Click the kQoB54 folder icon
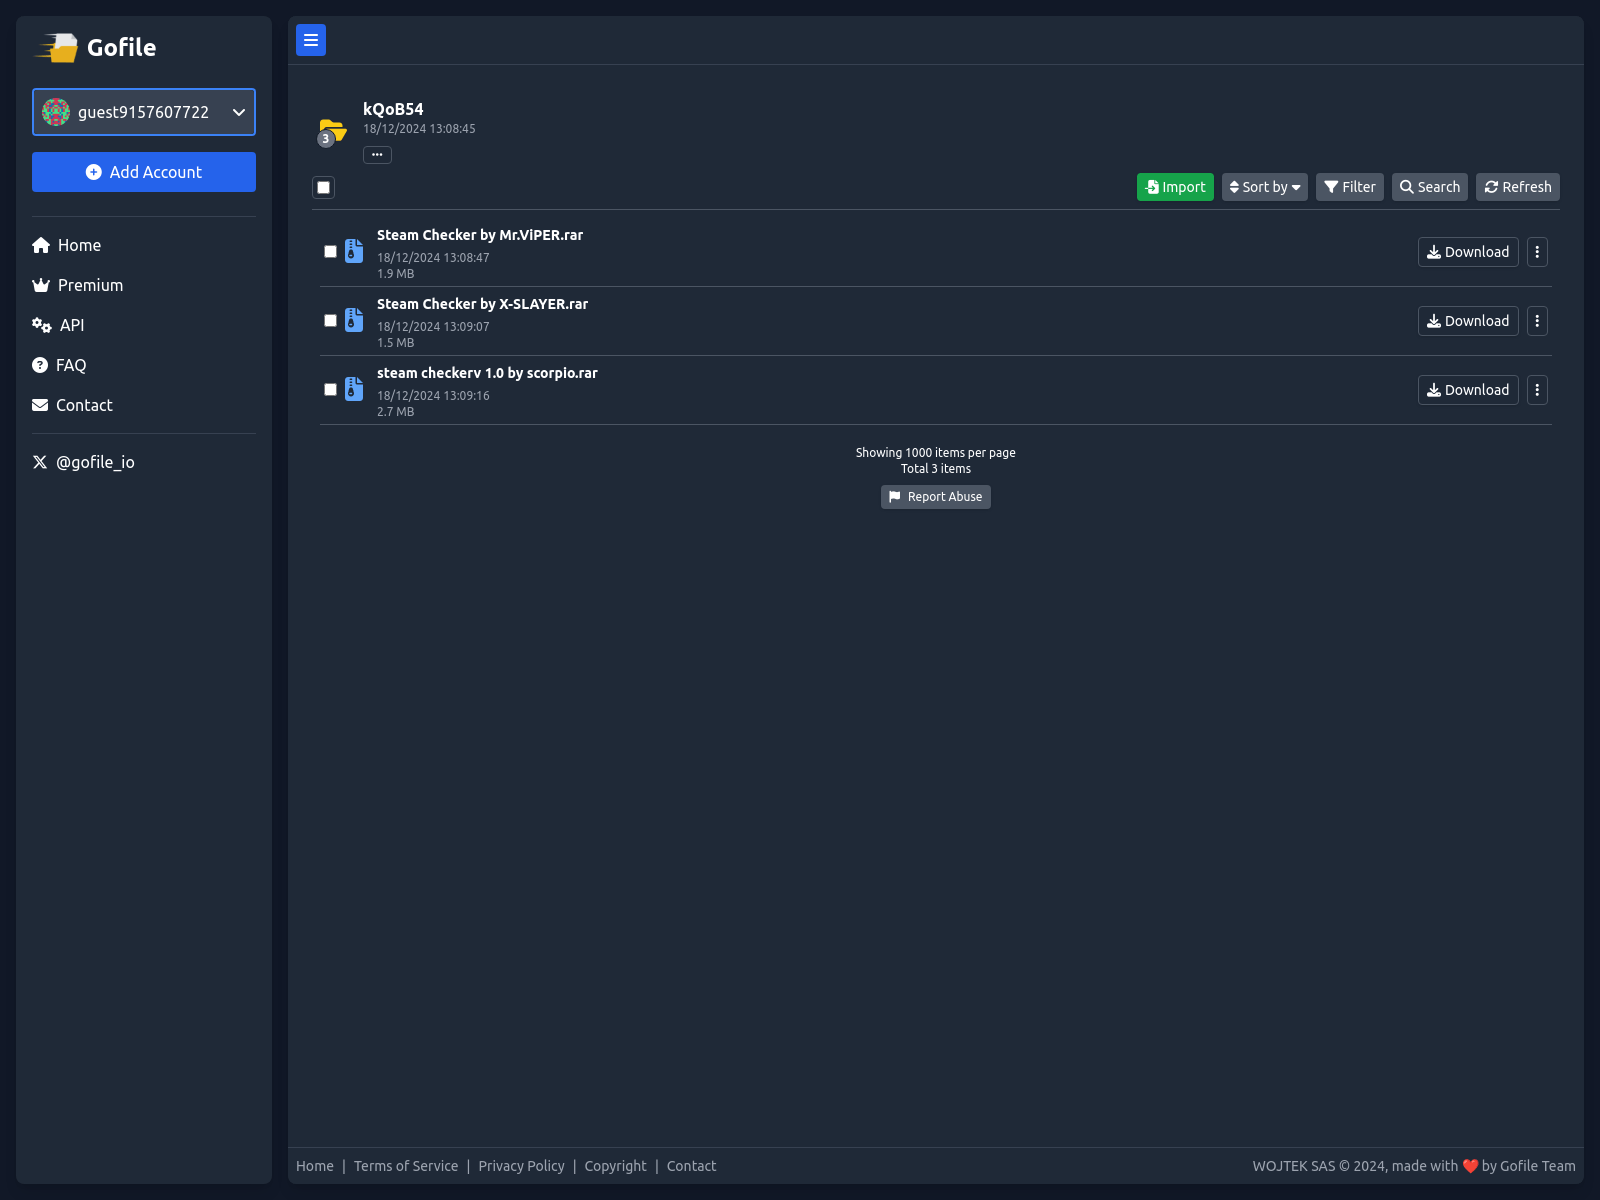1600x1200 pixels. pyautogui.click(x=332, y=131)
